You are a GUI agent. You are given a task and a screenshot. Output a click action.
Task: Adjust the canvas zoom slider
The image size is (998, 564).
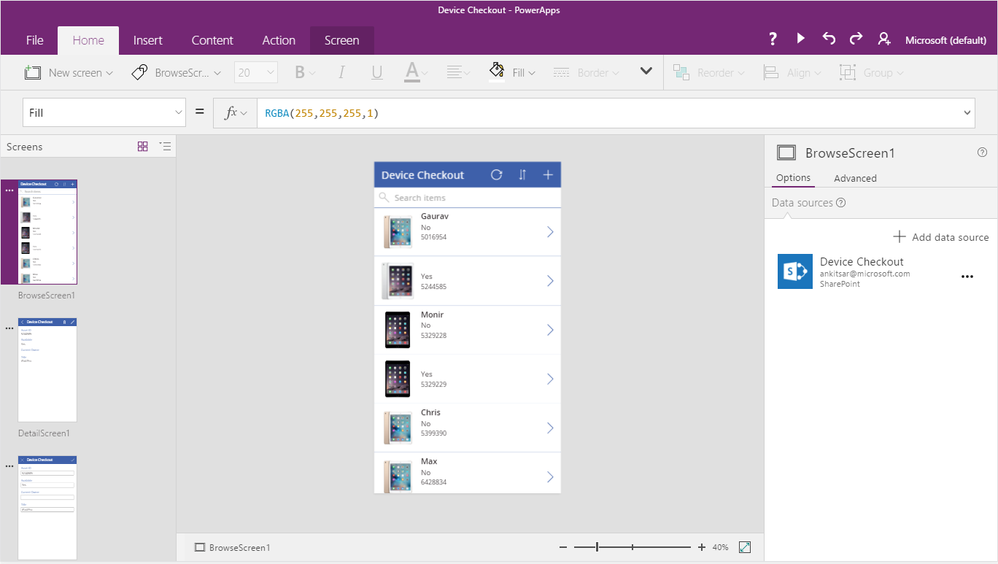pyautogui.click(x=632, y=547)
